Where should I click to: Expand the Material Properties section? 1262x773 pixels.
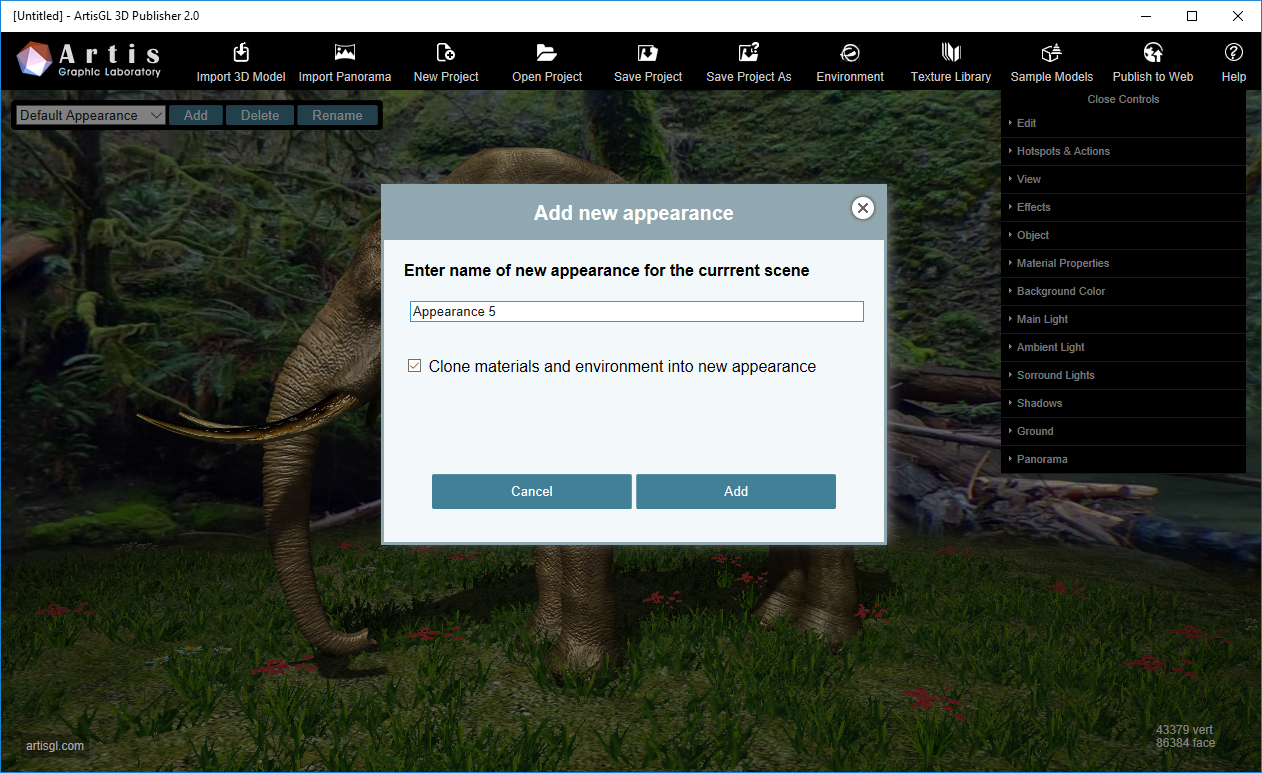(x=1123, y=263)
